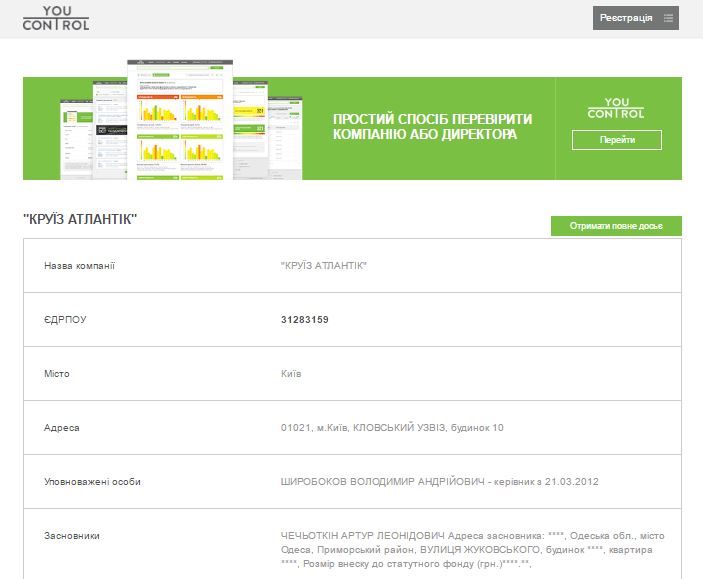Click the ЄДРПОУ code 31283159

(305, 320)
